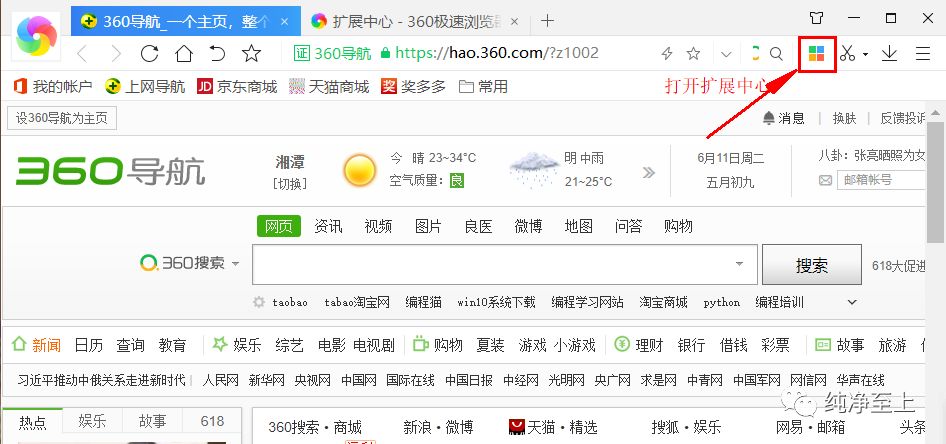
Task: Select the 地图 search tab
Action: click(x=579, y=226)
